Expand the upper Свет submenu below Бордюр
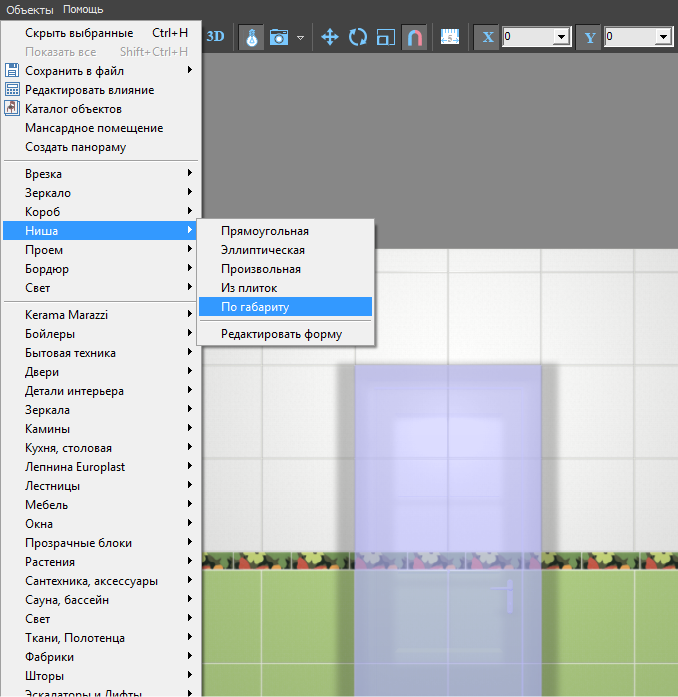 click(x=102, y=288)
